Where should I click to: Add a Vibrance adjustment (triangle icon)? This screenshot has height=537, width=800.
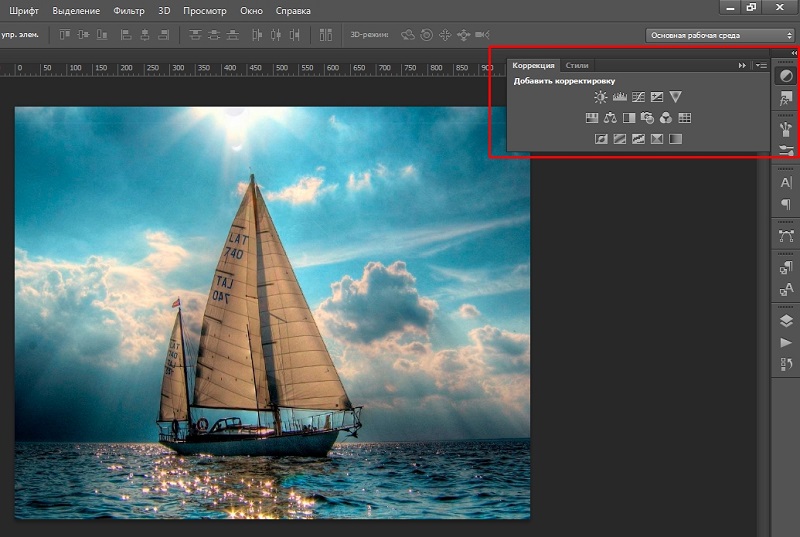676,97
